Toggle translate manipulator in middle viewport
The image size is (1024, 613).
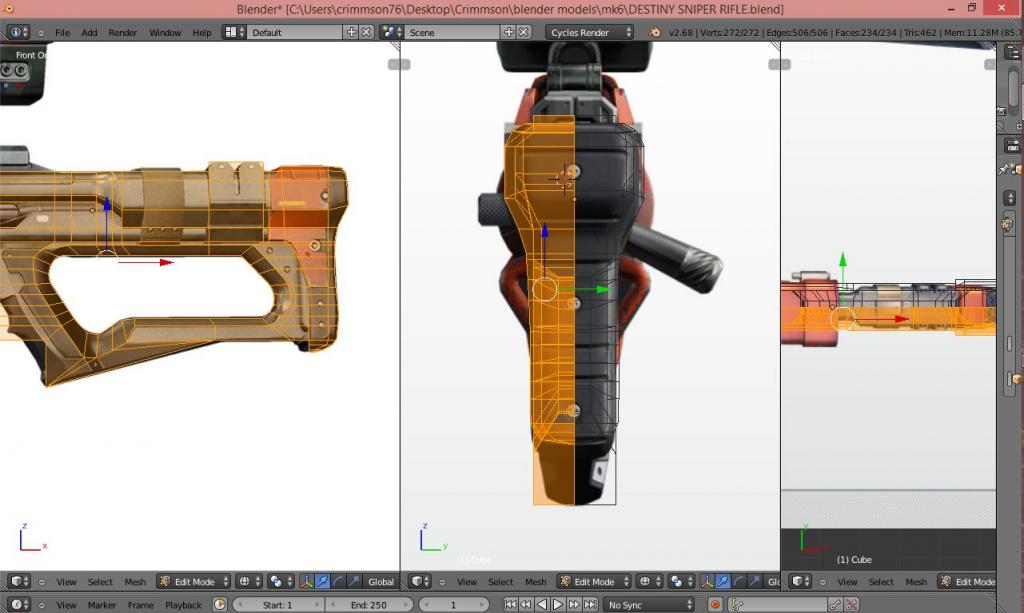click(722, 581)
